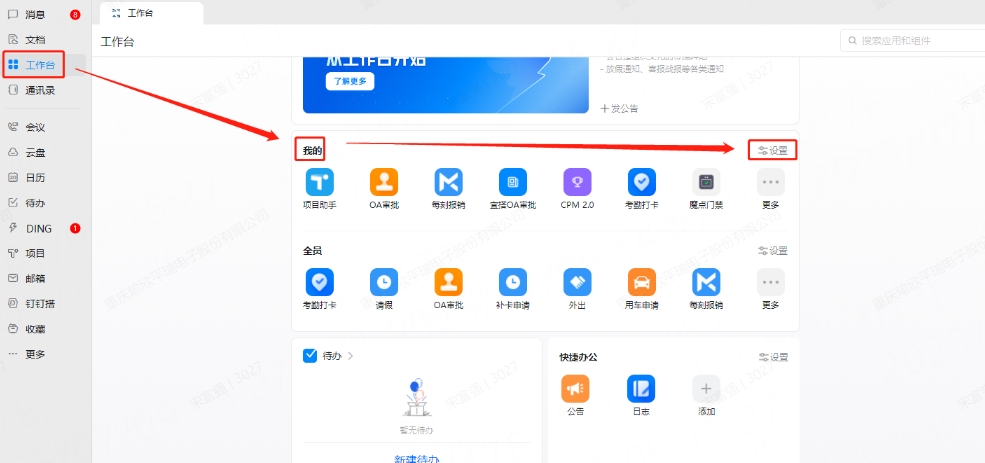Screen dimensions: 985x463
Task: Open 请假 app in 全员 section
Action: coord(384,282)
